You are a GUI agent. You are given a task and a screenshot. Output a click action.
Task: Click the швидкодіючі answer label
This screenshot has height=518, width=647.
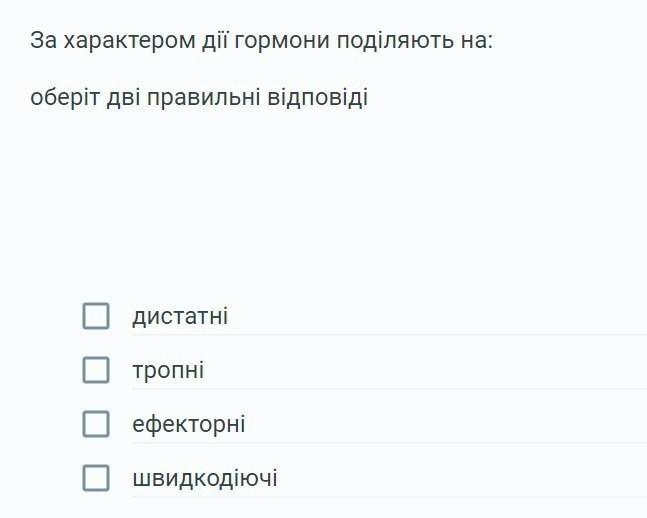tap(205, 478)
